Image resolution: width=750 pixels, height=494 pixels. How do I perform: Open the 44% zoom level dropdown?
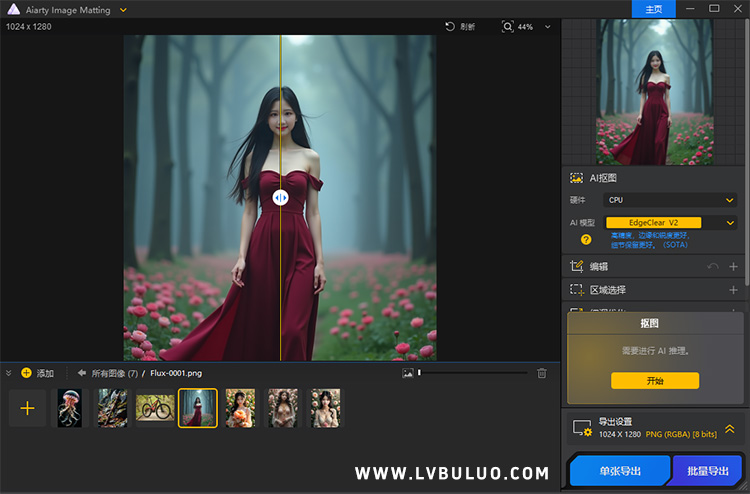tap(548, 27)
